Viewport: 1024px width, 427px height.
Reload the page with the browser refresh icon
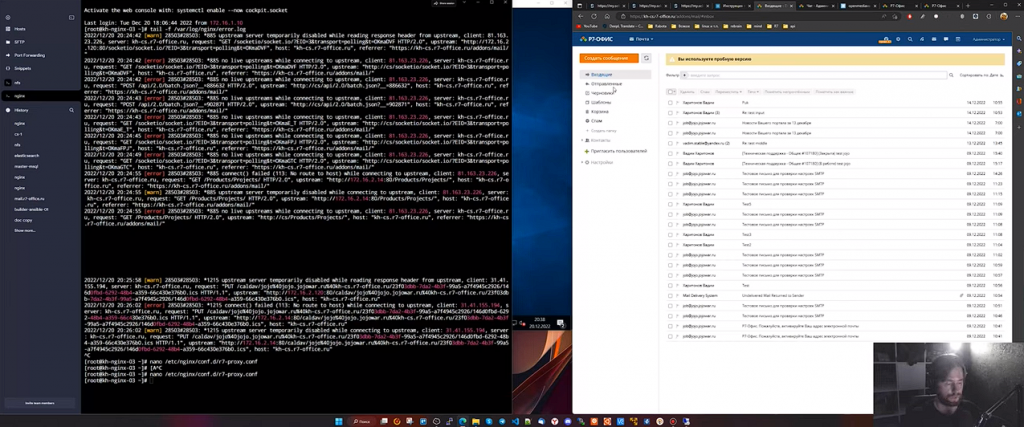click(x=594, y=16)
